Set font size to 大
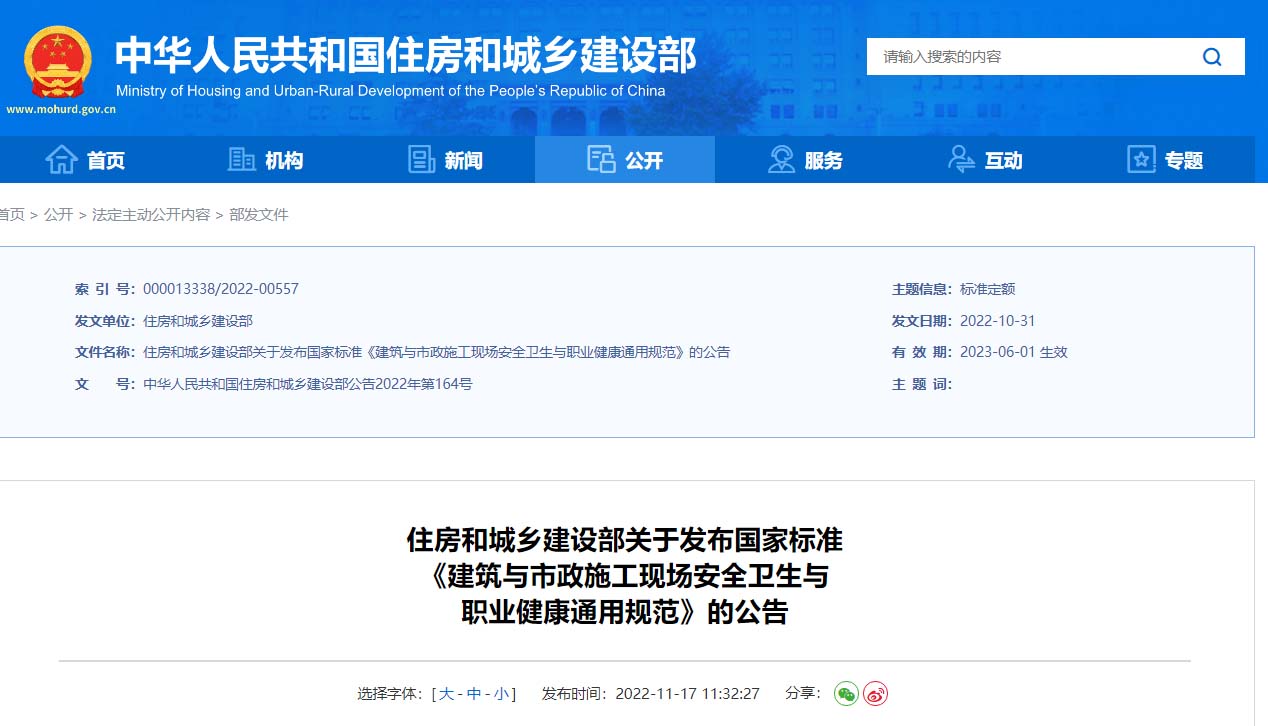Screen dimensions: 1268x726 pyautogui.click(x=446, y=694)
